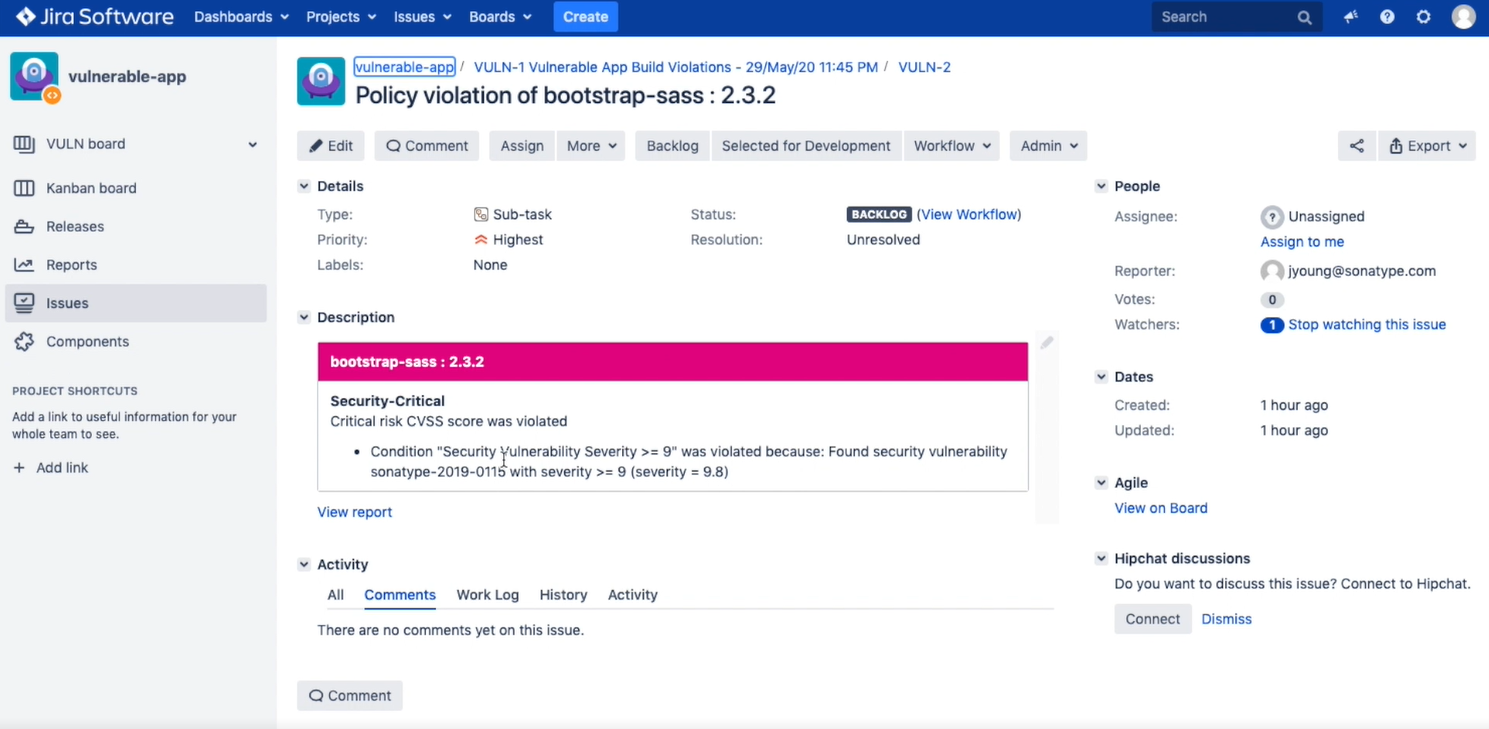Click Assign to me link
Image resolution: width=1489 pixels, height=729 pixels.
1302,242
